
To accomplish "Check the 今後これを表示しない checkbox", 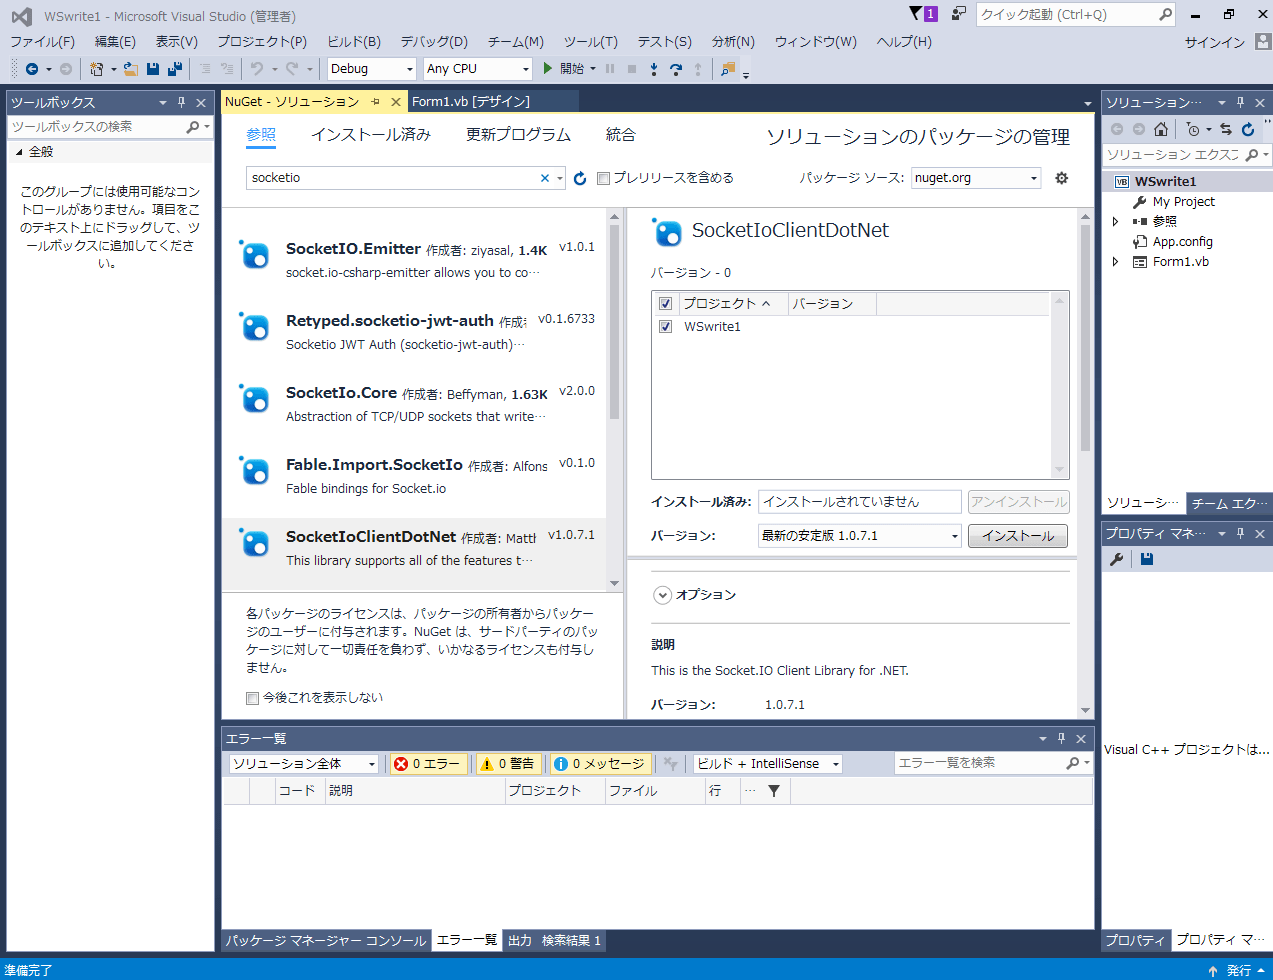I will point(252,697).
